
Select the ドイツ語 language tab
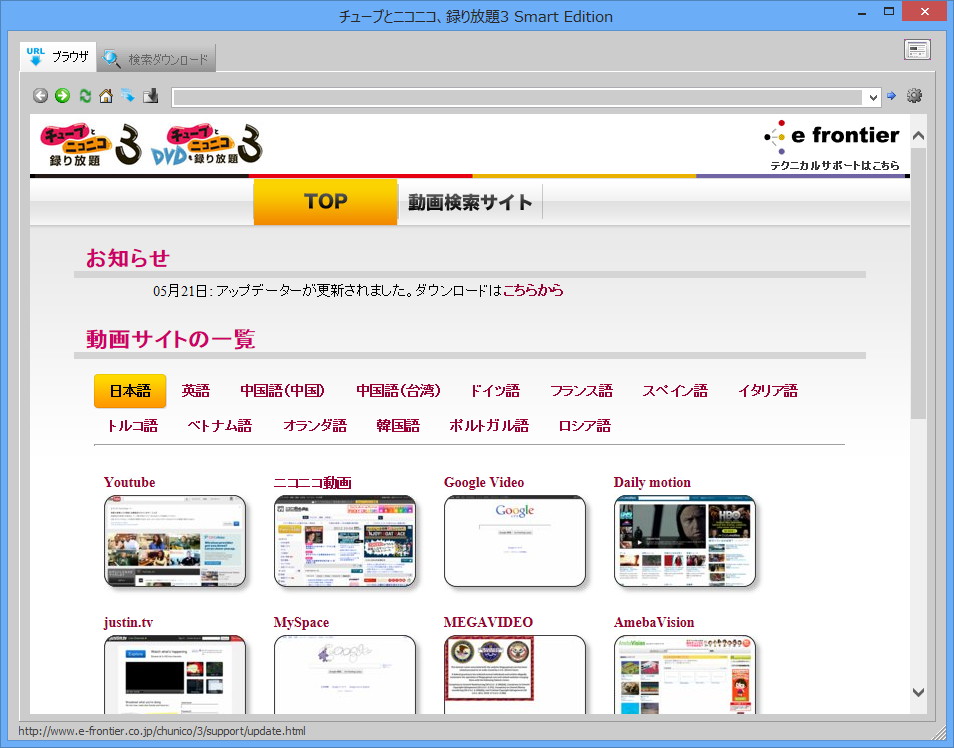click(x=495, y=391)
